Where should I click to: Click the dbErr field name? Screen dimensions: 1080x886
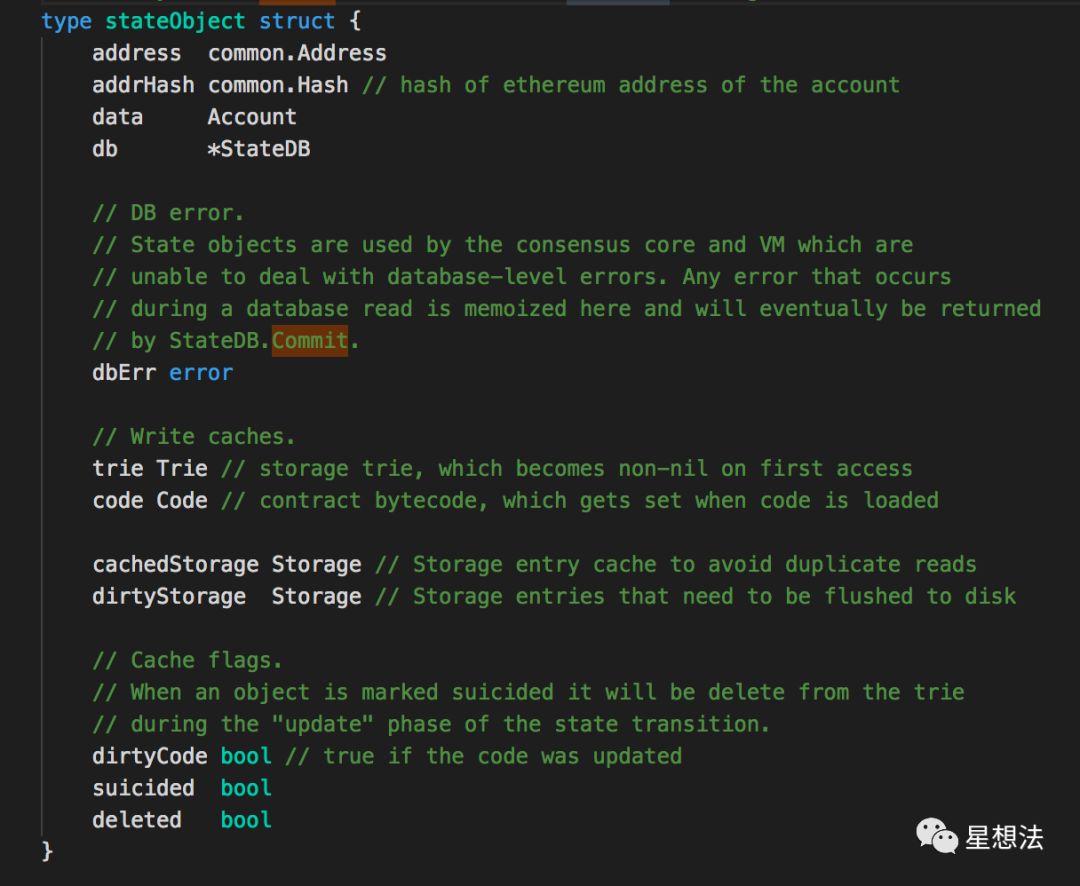(124, 373)
